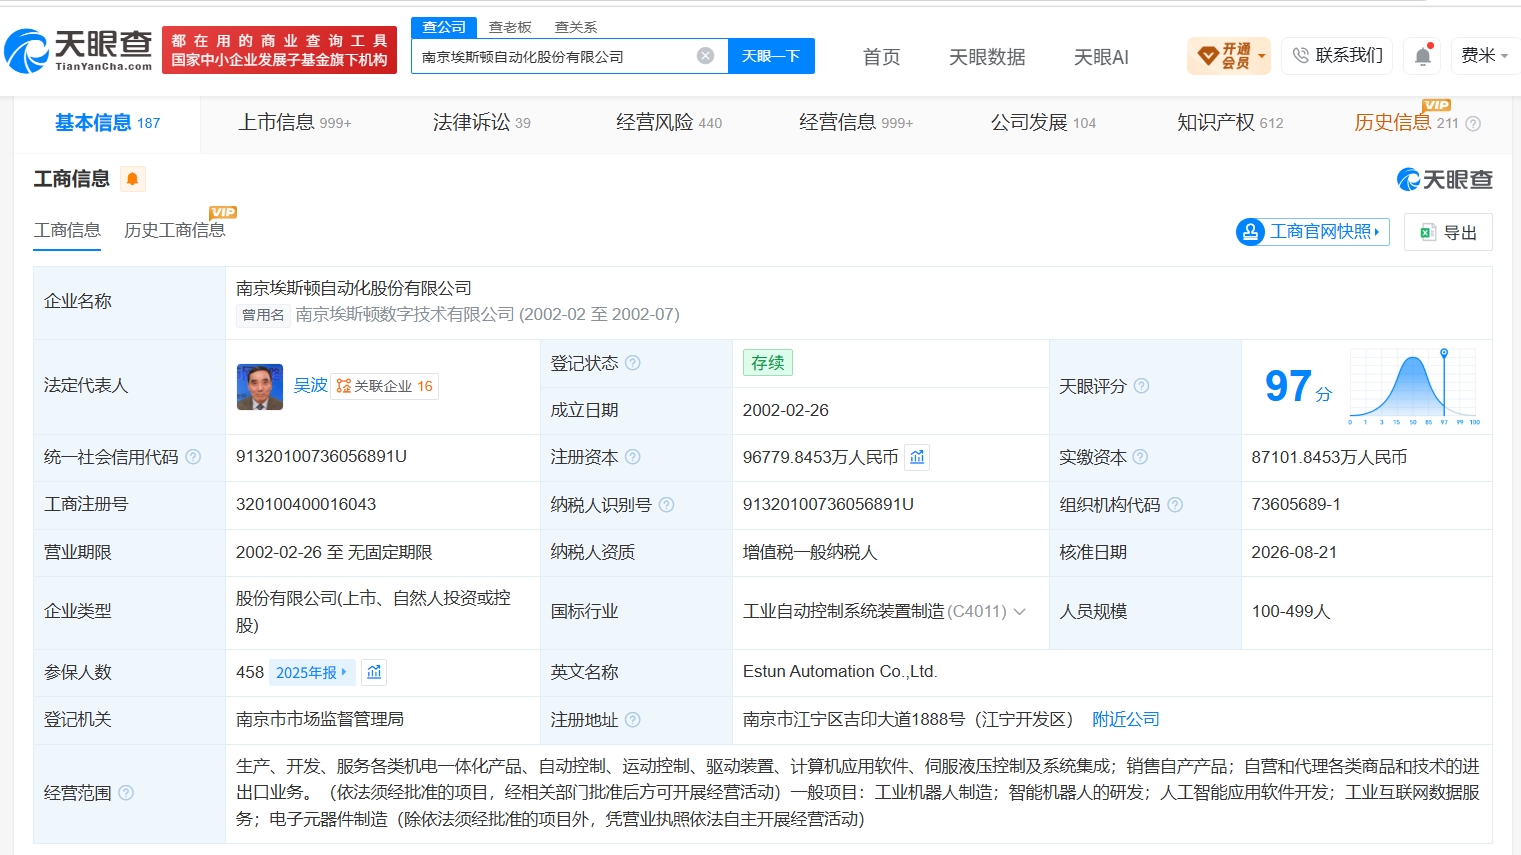Click the TianYanCha logo
Image resolution: width=1521 pixels, height=855 pixels.
pos(79,50)
